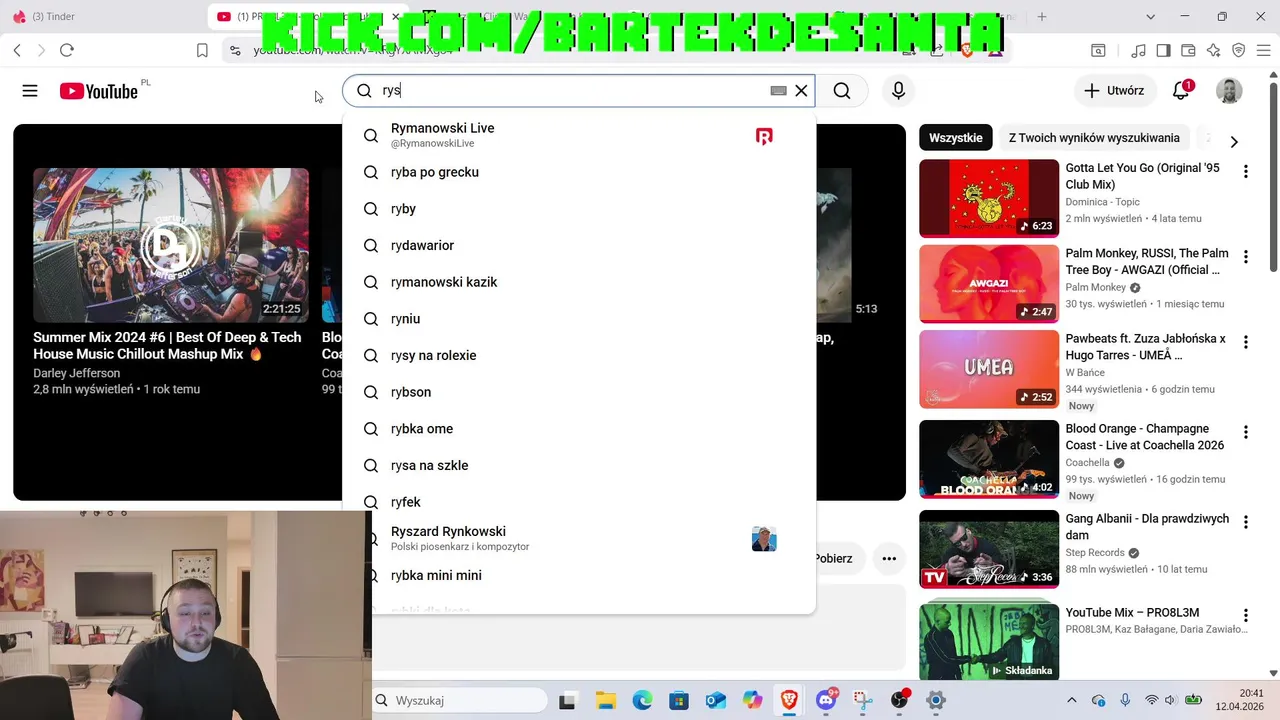Open the new browser tab button
The height and width of the screenshot is (720, 1280).
click(1042, 17)
